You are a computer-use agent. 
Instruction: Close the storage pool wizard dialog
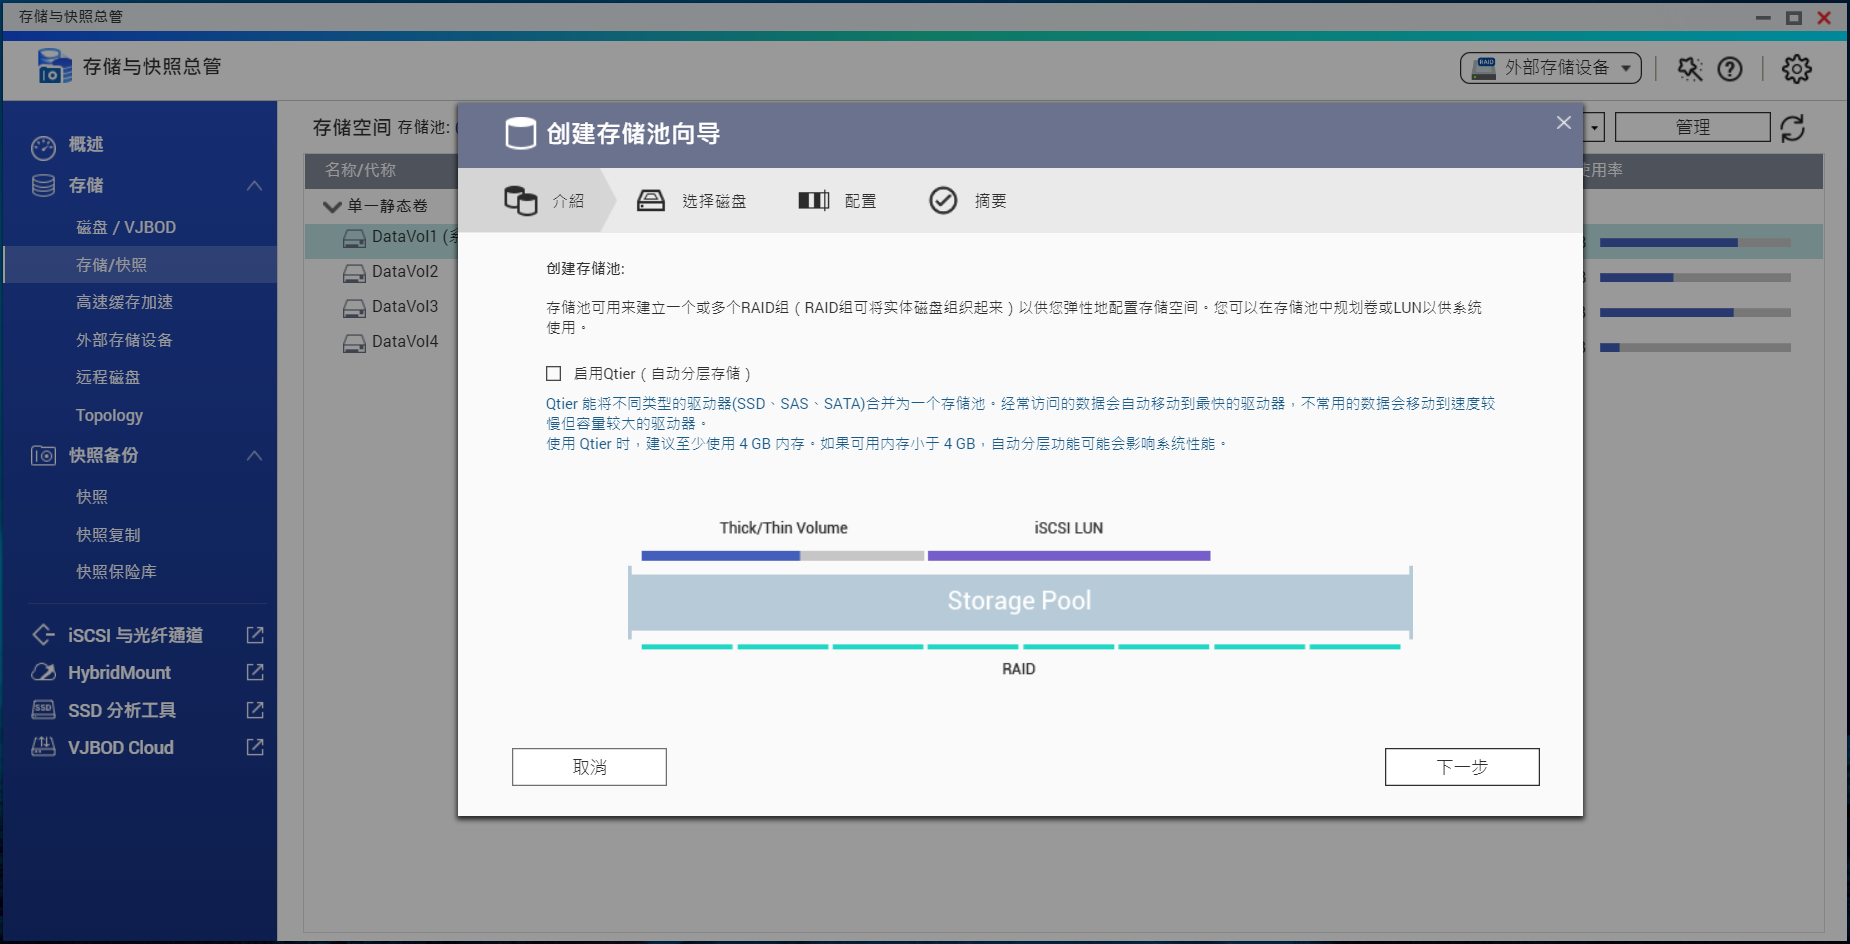point(1564,123)
